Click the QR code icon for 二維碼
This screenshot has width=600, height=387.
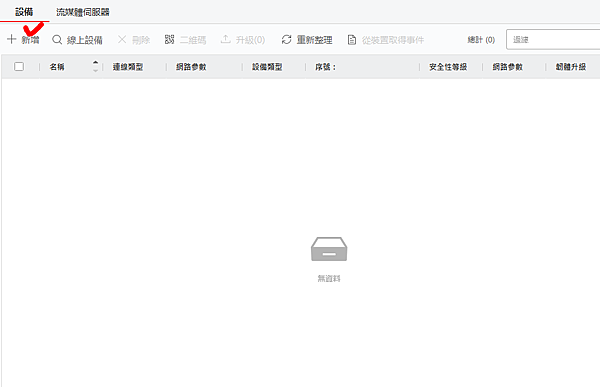pyautogui.click(x=170, y=39)
